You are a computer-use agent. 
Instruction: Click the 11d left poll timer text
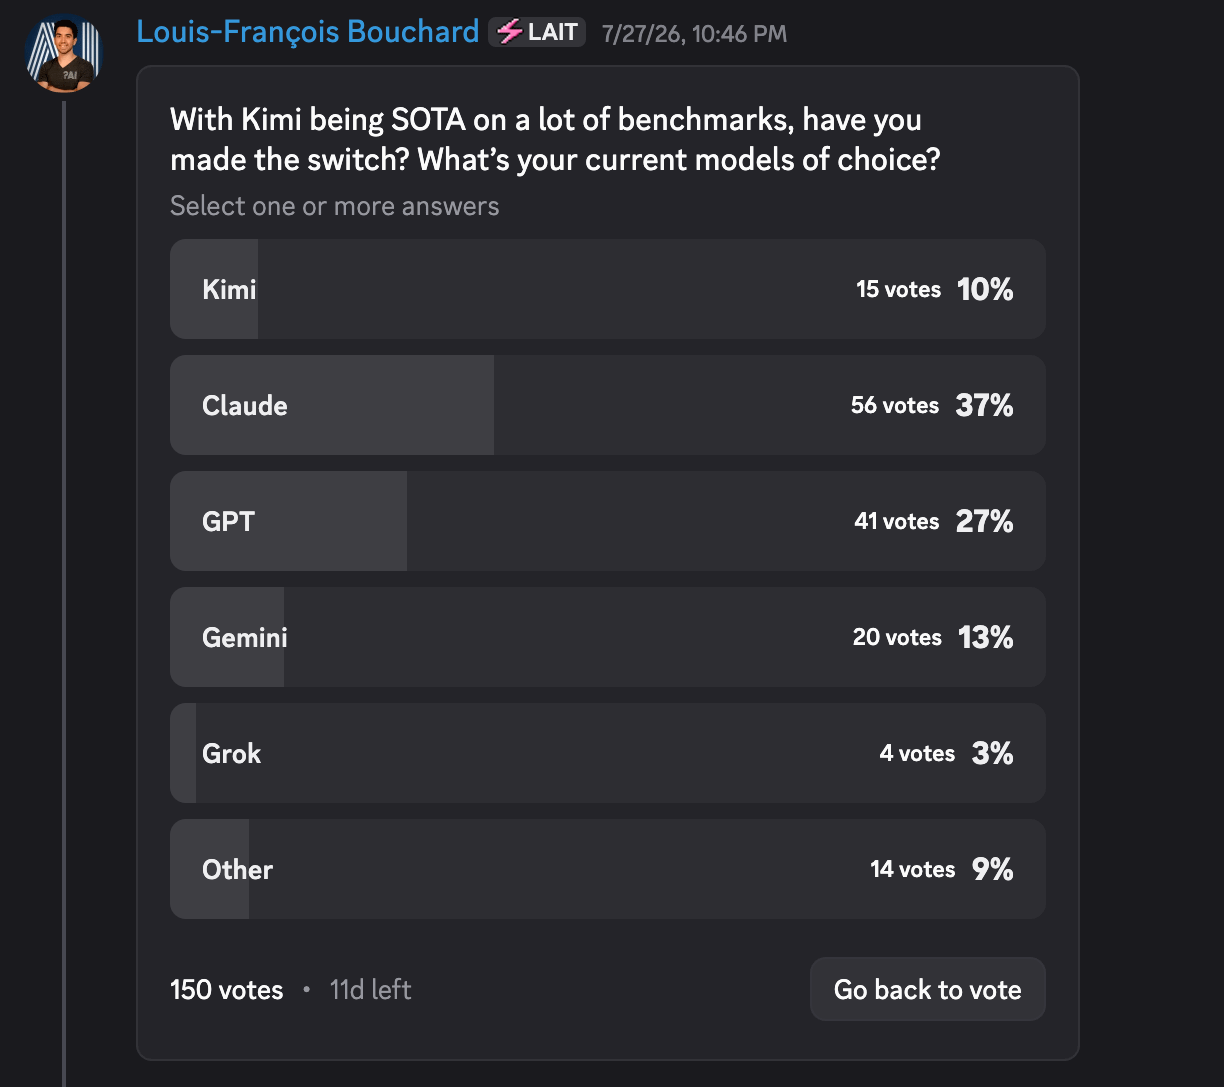pyautogui.click(x=371, y=990)
